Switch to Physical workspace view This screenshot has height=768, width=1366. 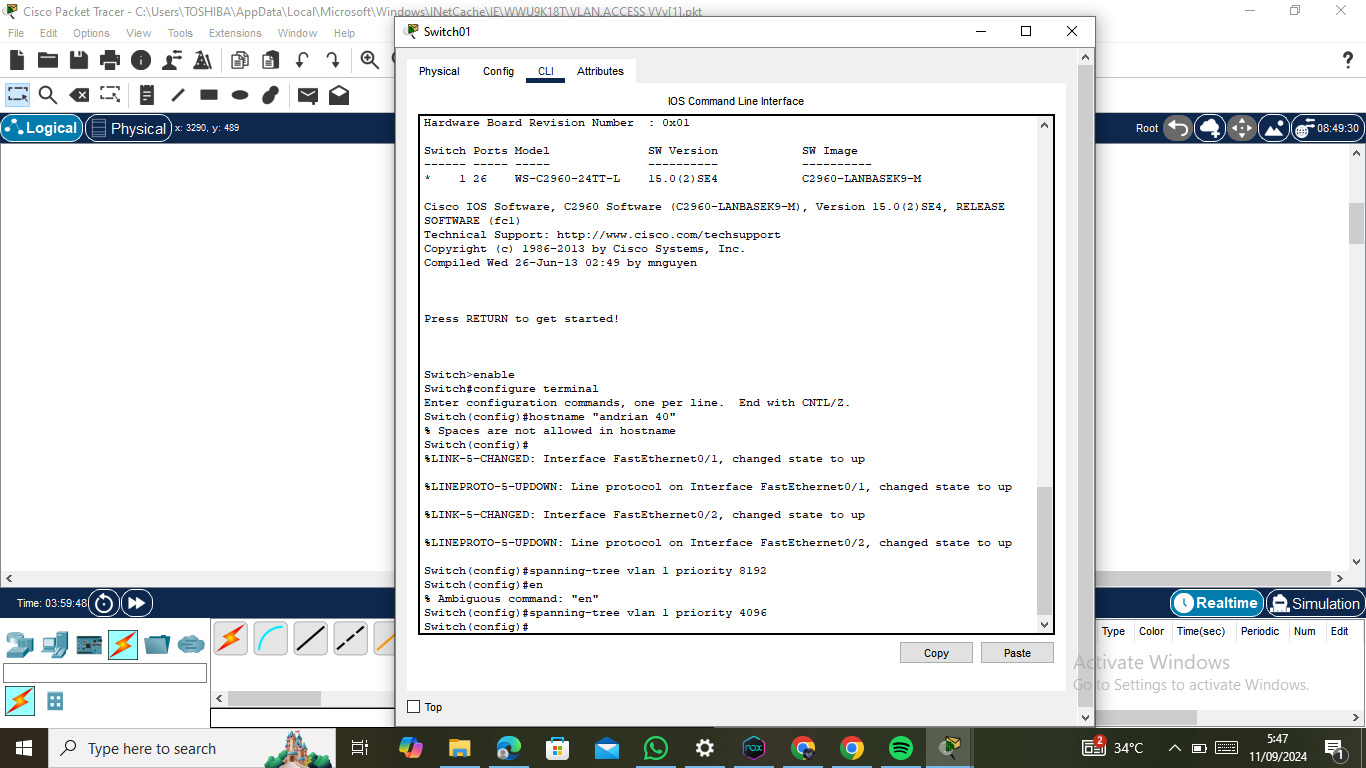tap(127, 128)
